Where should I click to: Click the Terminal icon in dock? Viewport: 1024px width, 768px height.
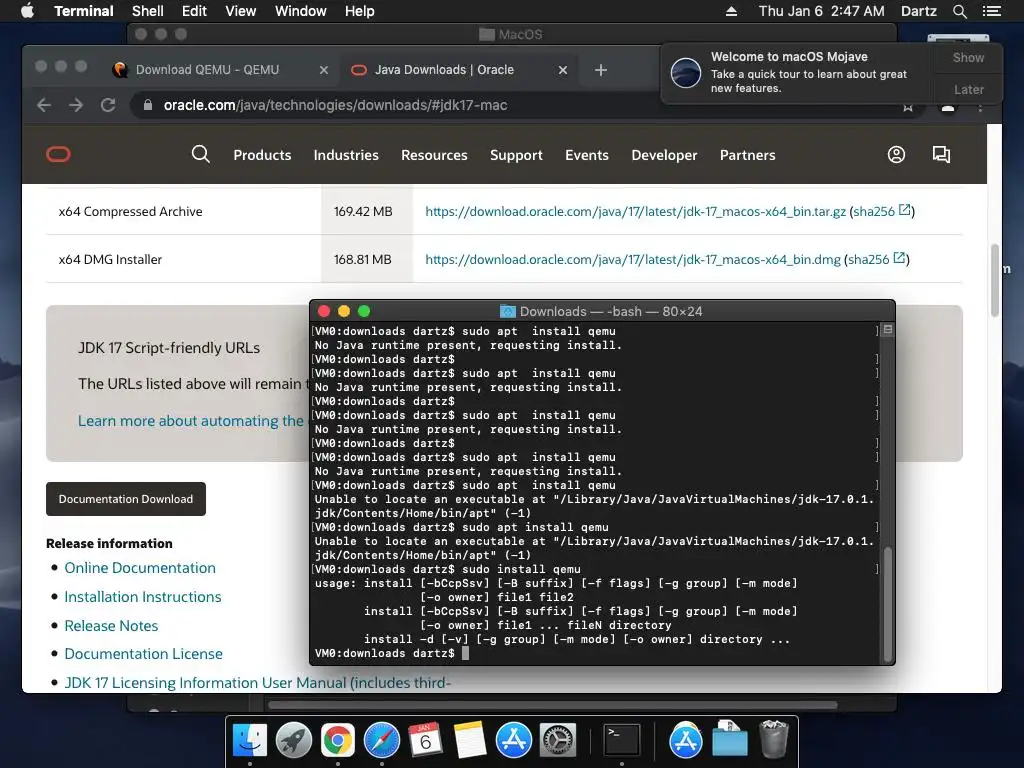[622, 741]
